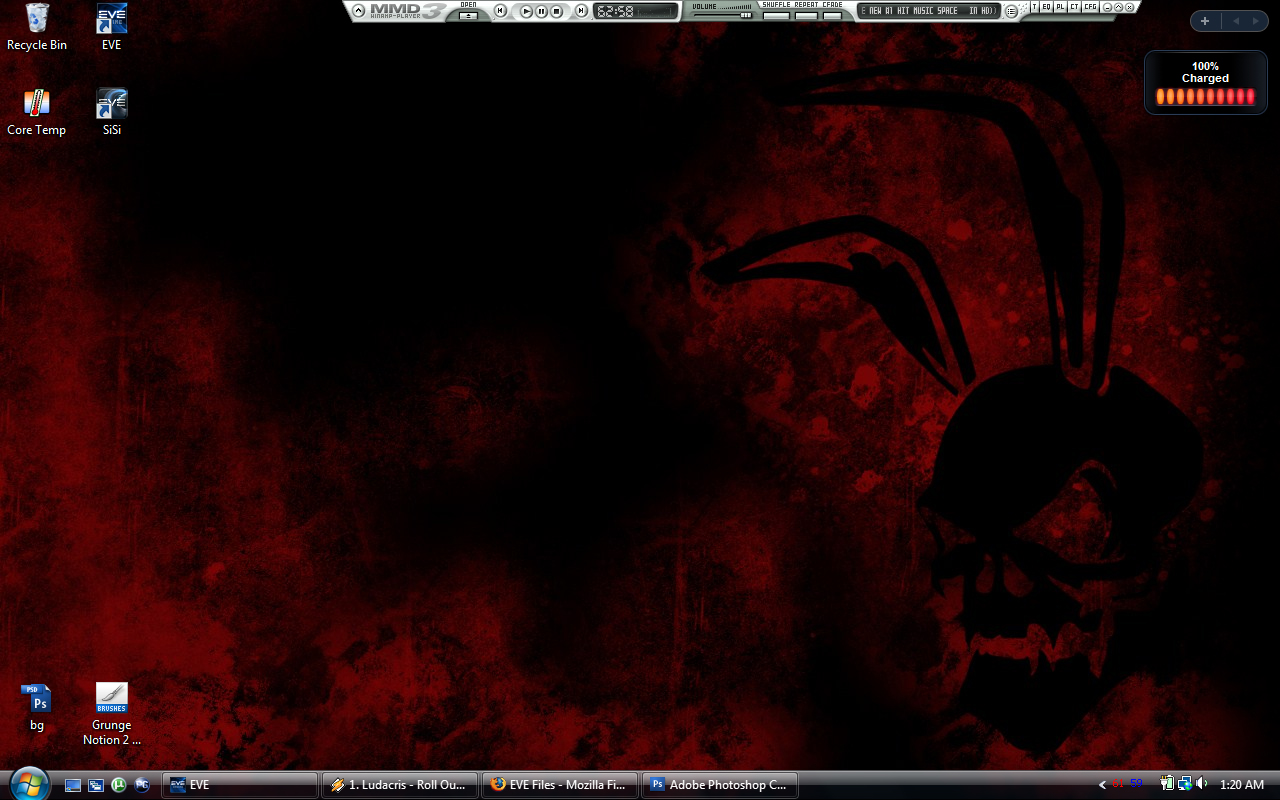Screen dimensions: 1280x800
Task: Click the power plug tray icon
Action: tap(1167, 784)
